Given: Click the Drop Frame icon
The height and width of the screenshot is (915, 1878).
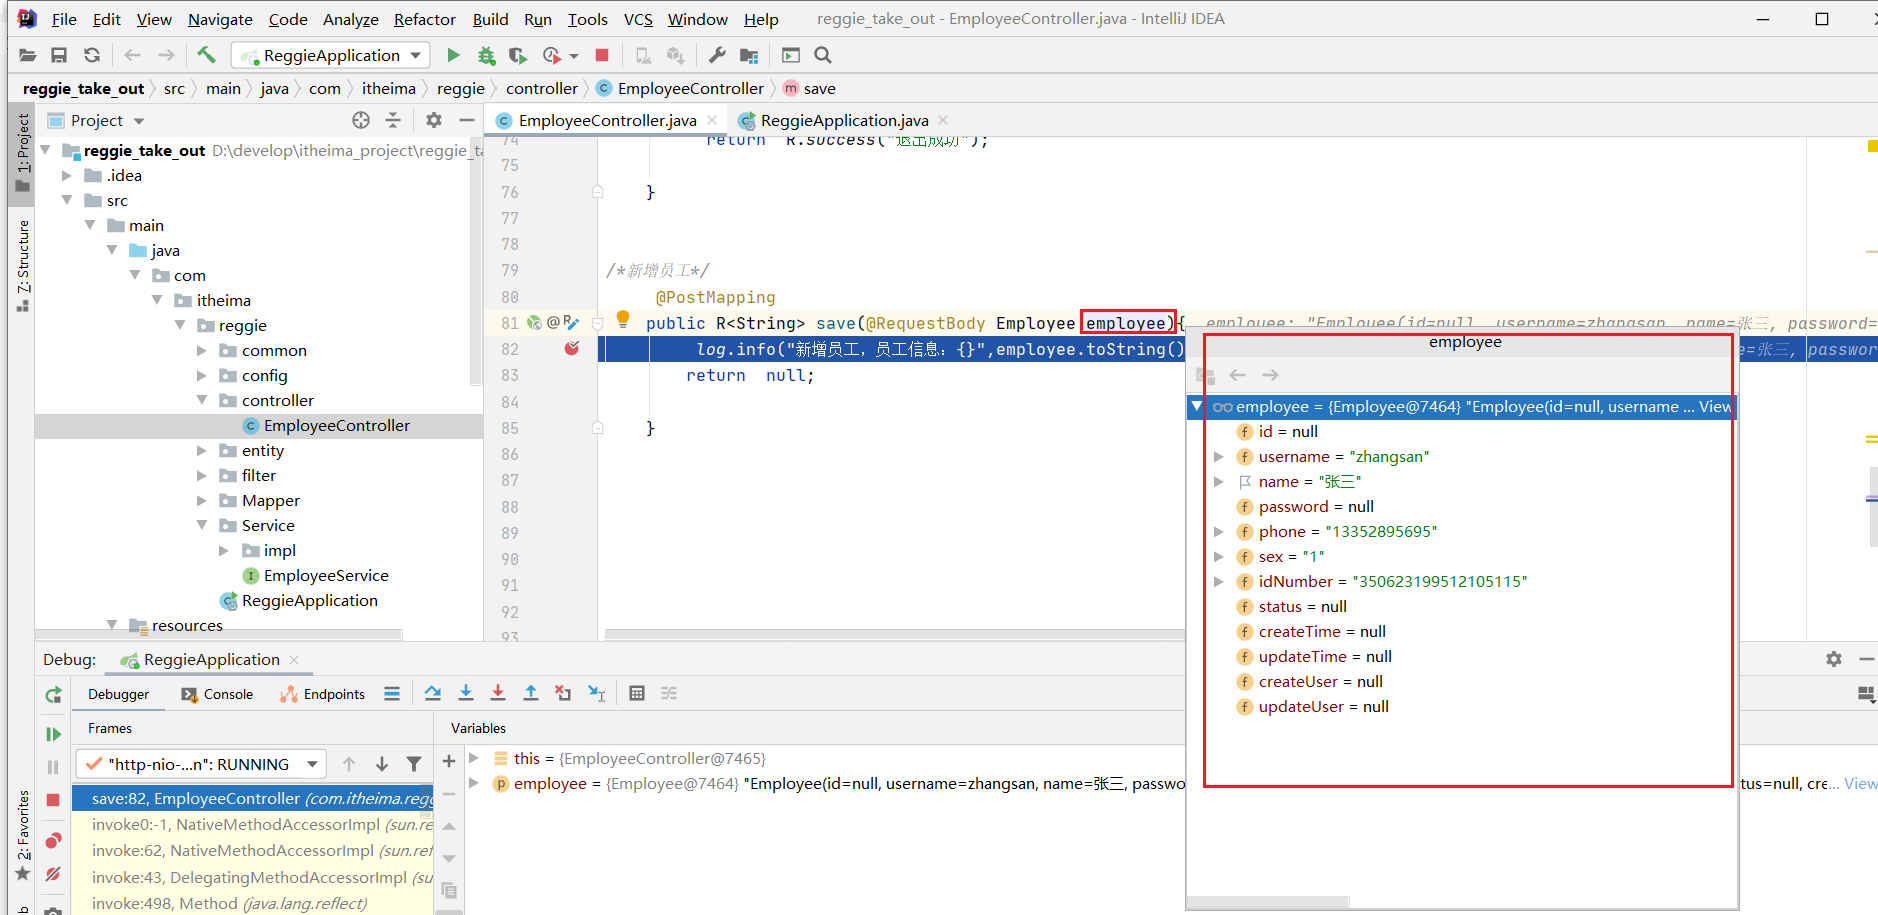Looking at the screenshot, I should (563, 693).
